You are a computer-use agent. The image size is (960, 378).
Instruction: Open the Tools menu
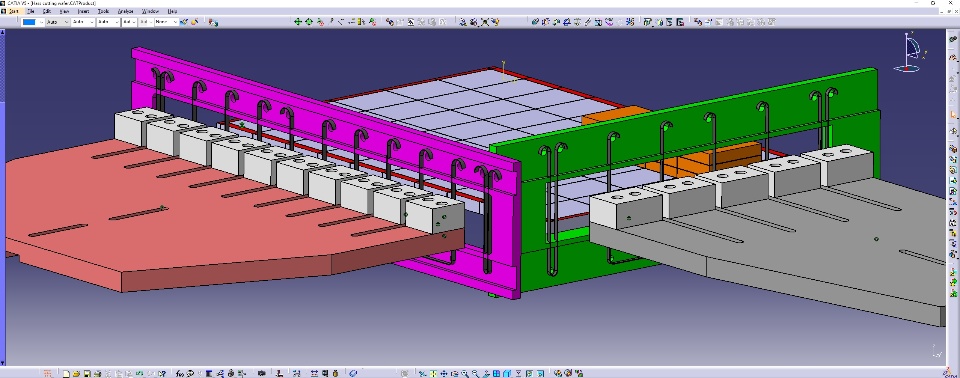pos(103,11)
